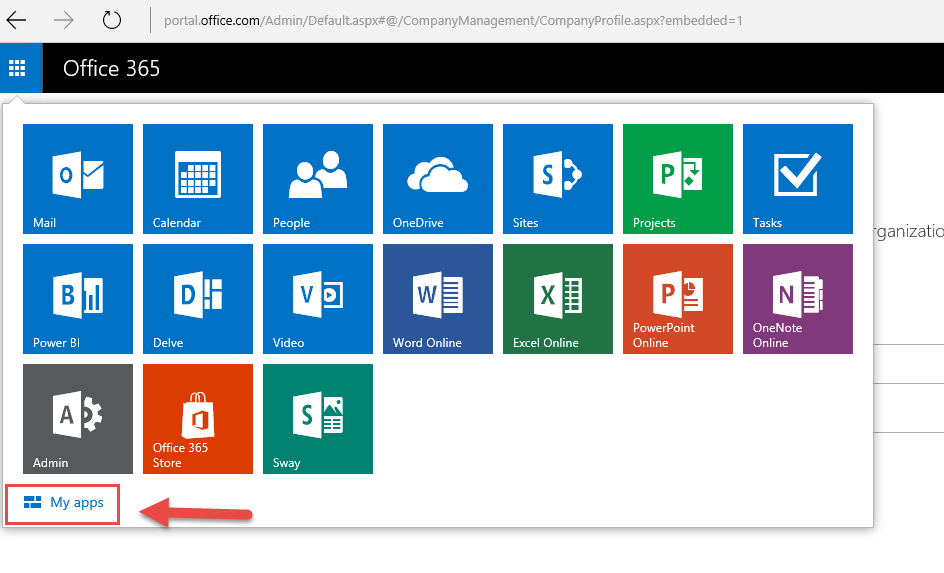Open the People app tile
The image size is (944, 573).
(x=318, y=179)
